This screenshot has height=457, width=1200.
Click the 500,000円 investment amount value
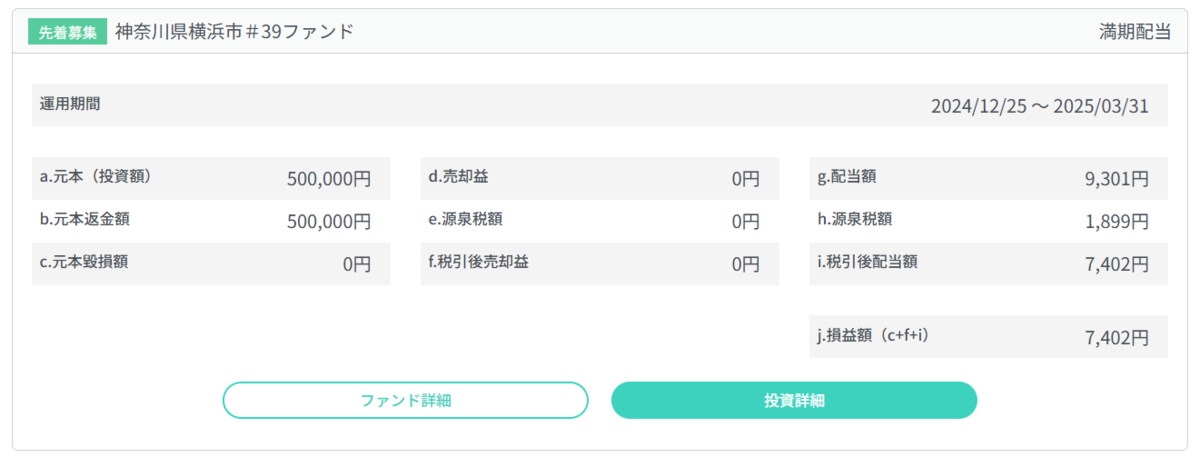[328, 180]
